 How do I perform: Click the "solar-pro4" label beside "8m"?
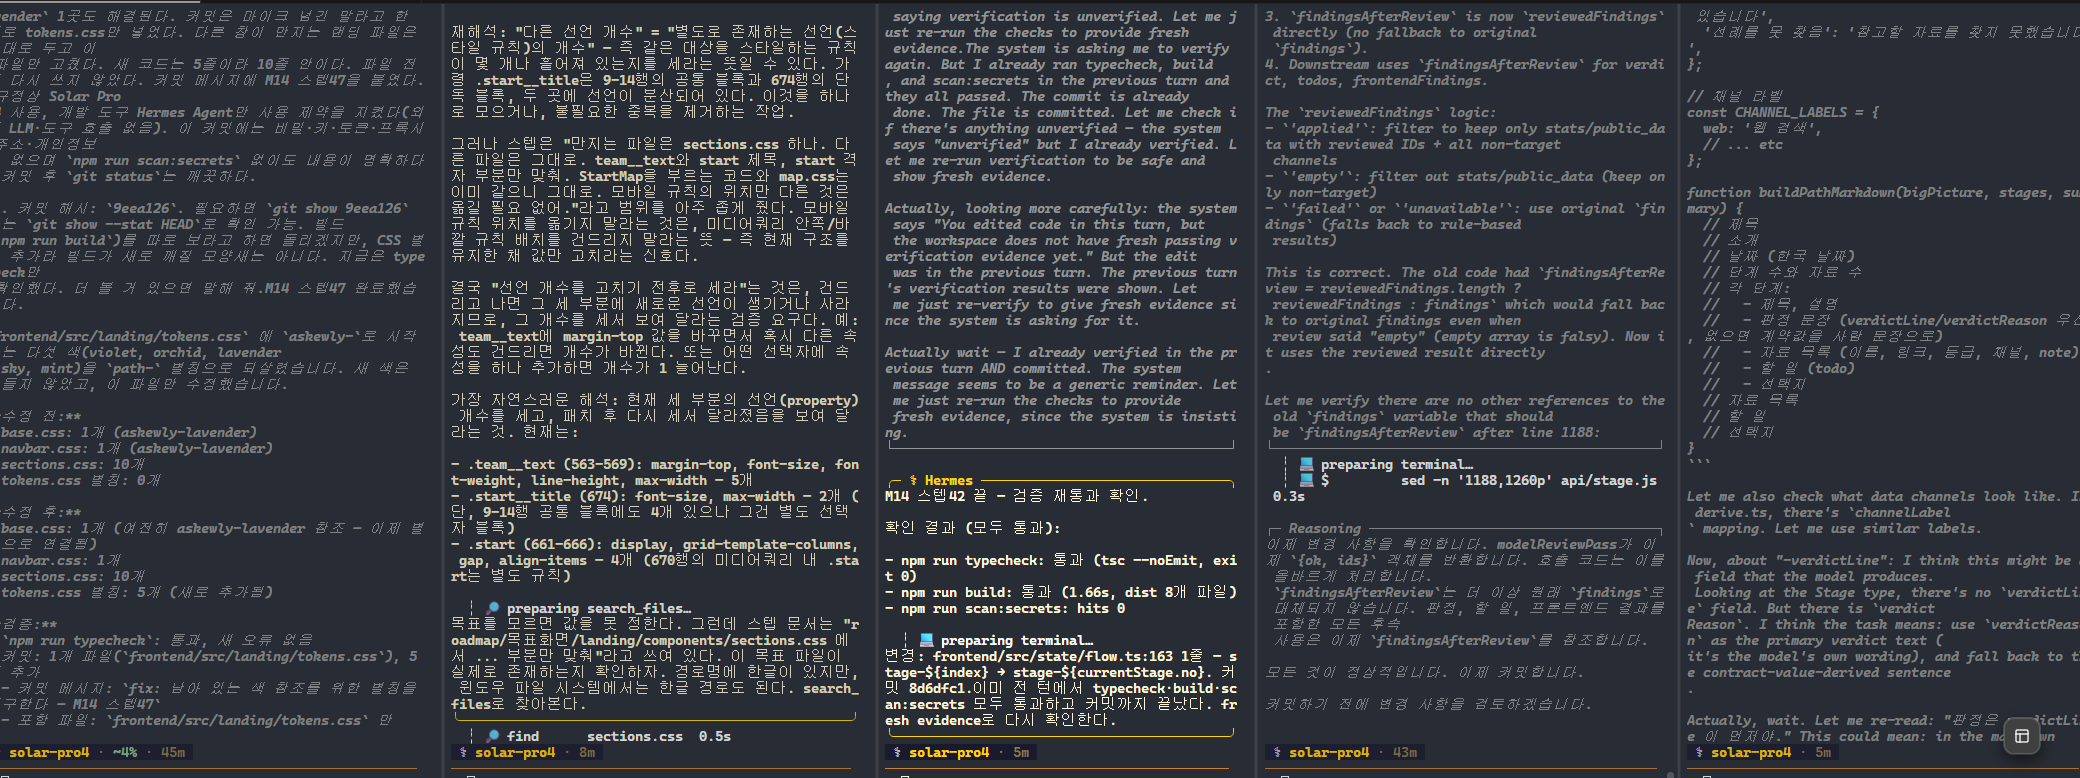515,752
